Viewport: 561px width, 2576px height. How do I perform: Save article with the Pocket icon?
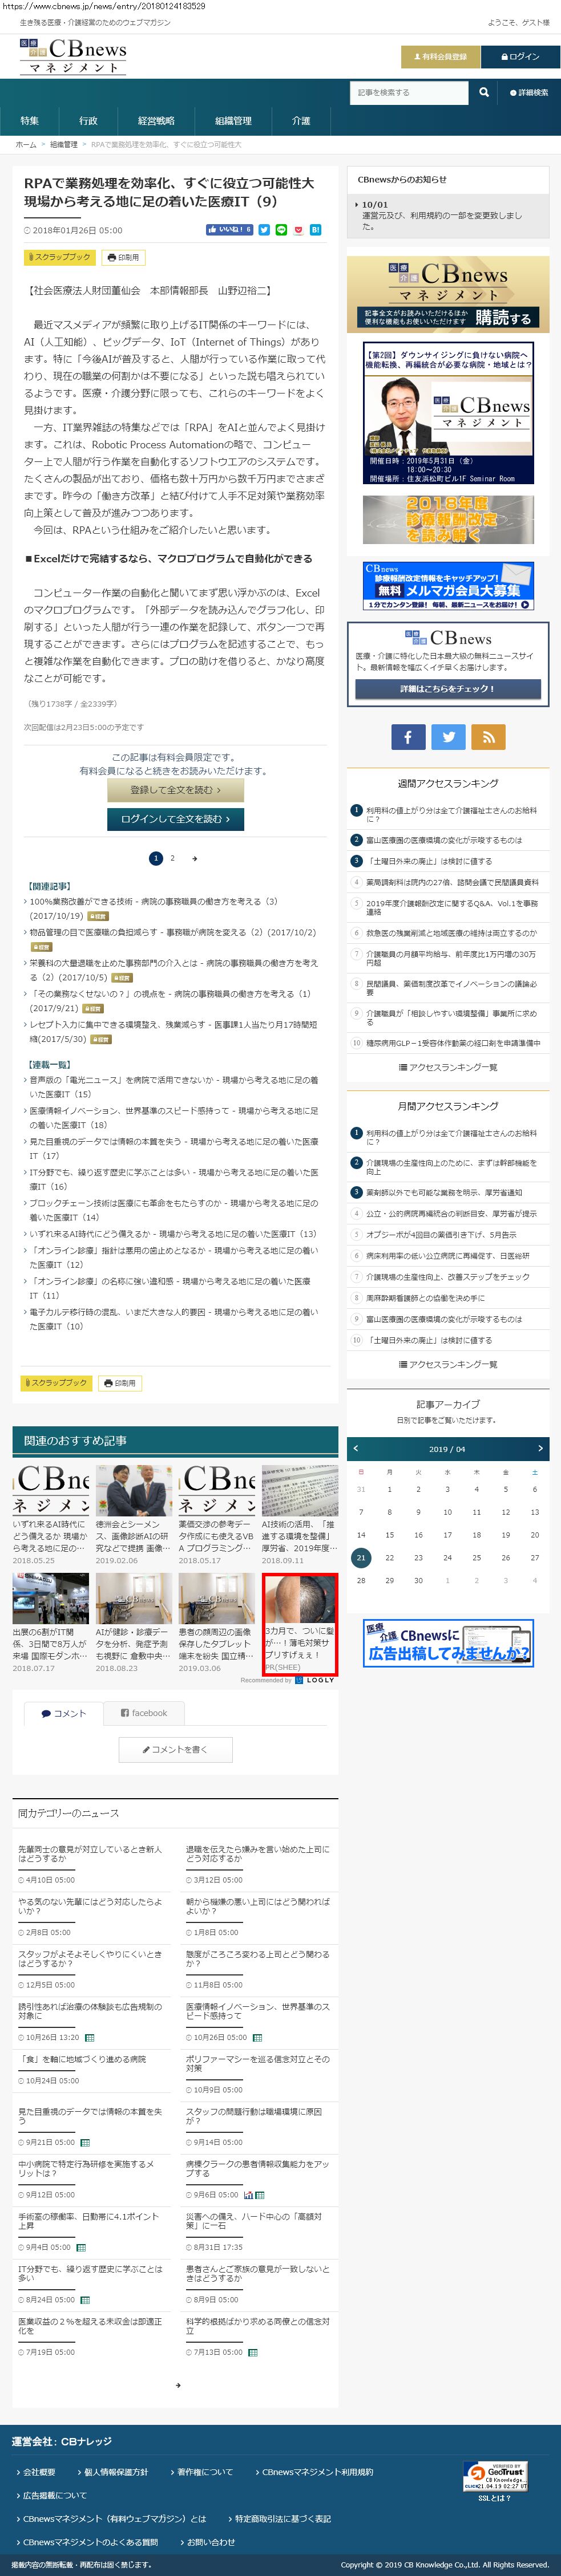[x=298, y=230]
